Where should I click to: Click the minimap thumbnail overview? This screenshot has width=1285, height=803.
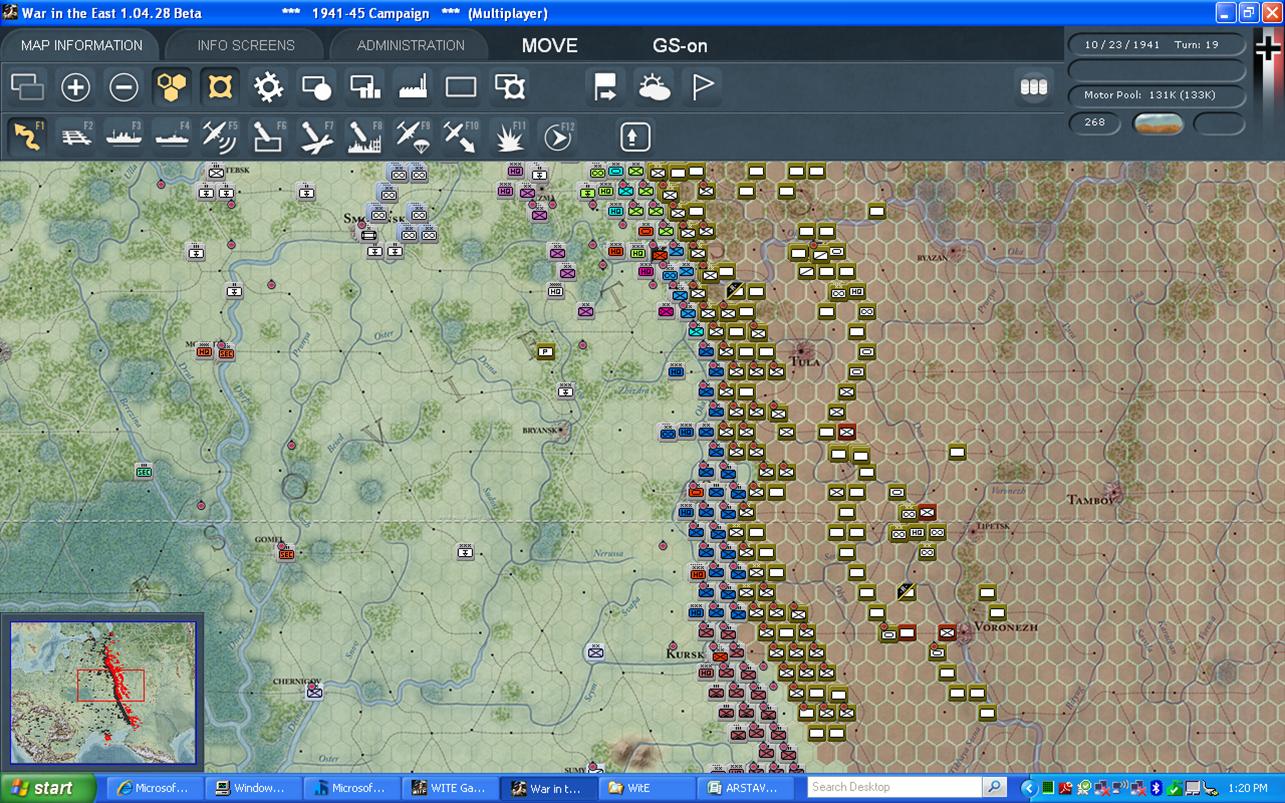(x=102, y=693)
